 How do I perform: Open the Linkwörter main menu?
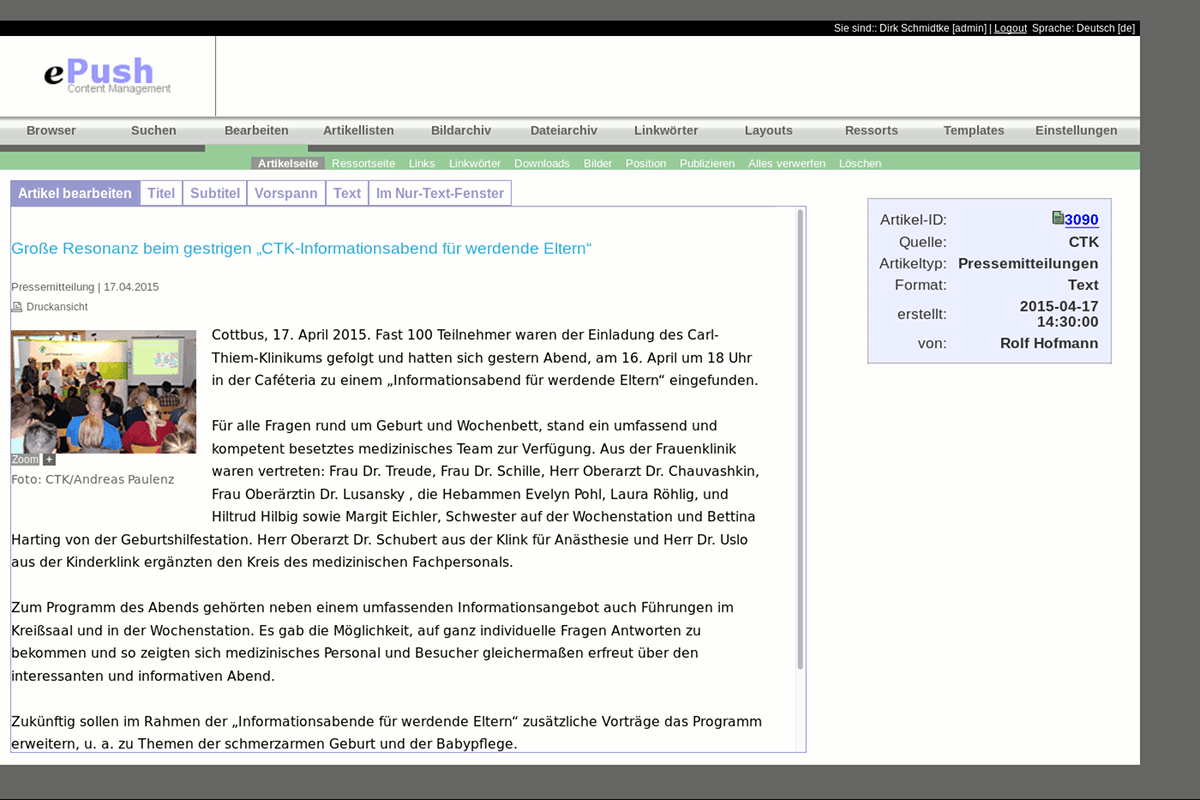click(x=666, y=131)
